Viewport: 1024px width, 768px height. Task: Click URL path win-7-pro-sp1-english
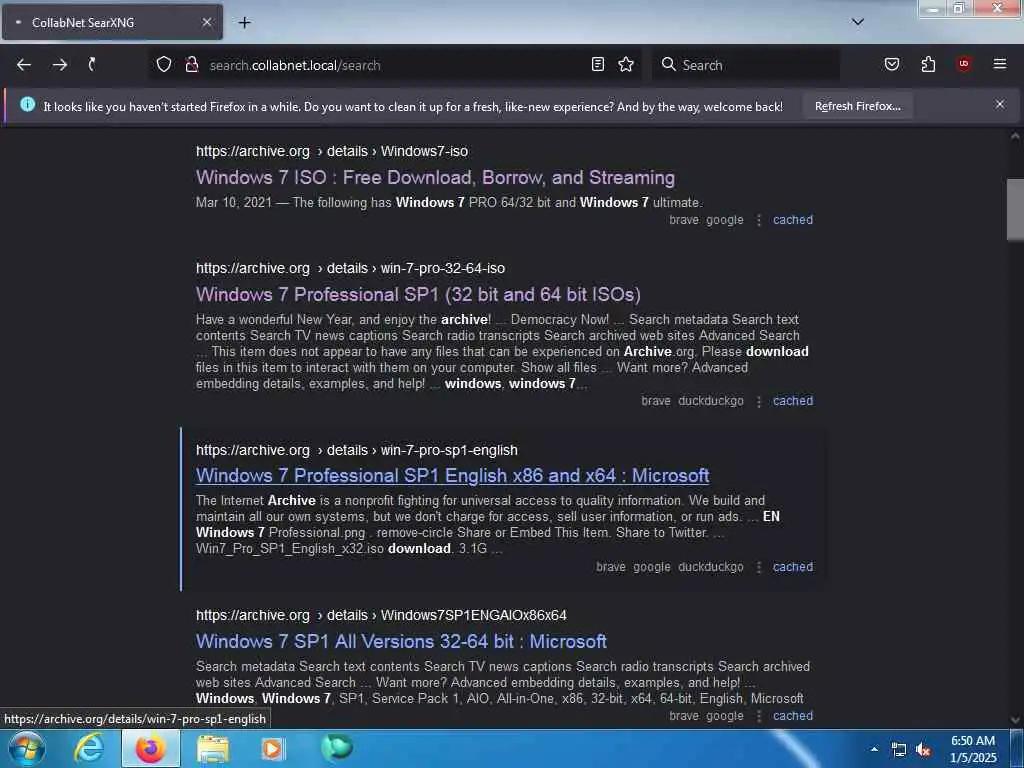[x=449, y=451]
